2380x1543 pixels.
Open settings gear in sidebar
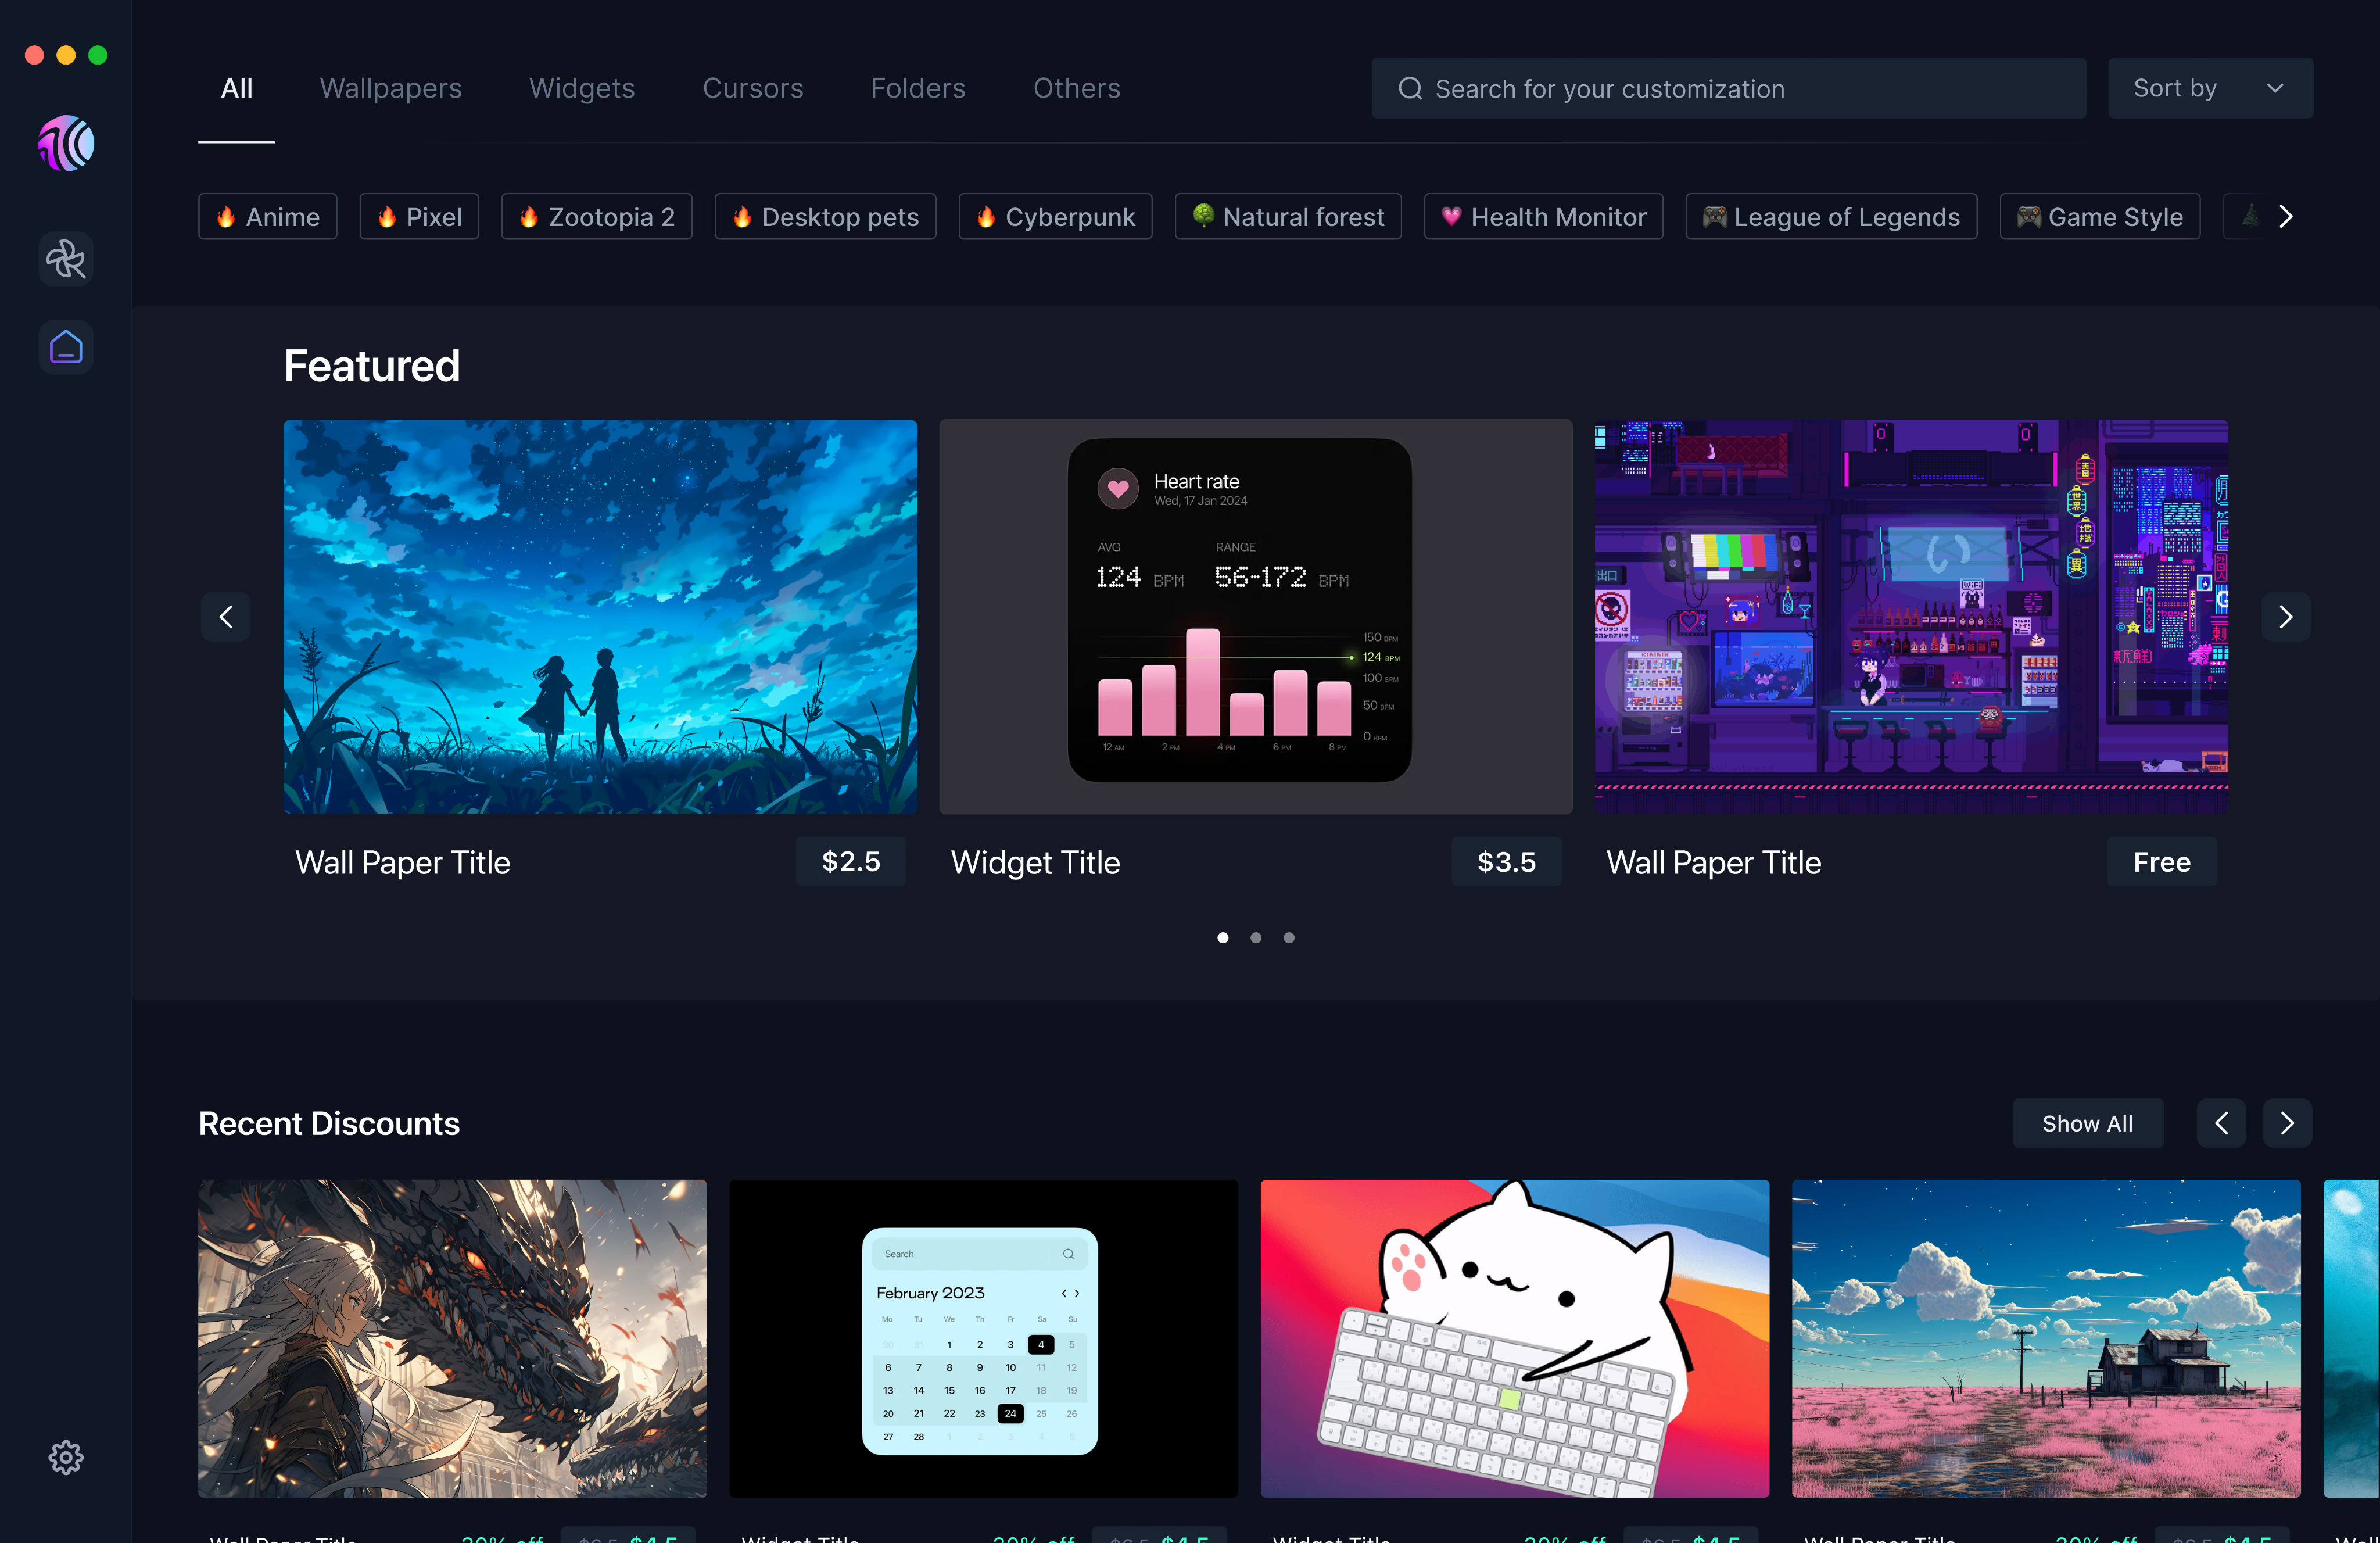tap(66, 1457)
